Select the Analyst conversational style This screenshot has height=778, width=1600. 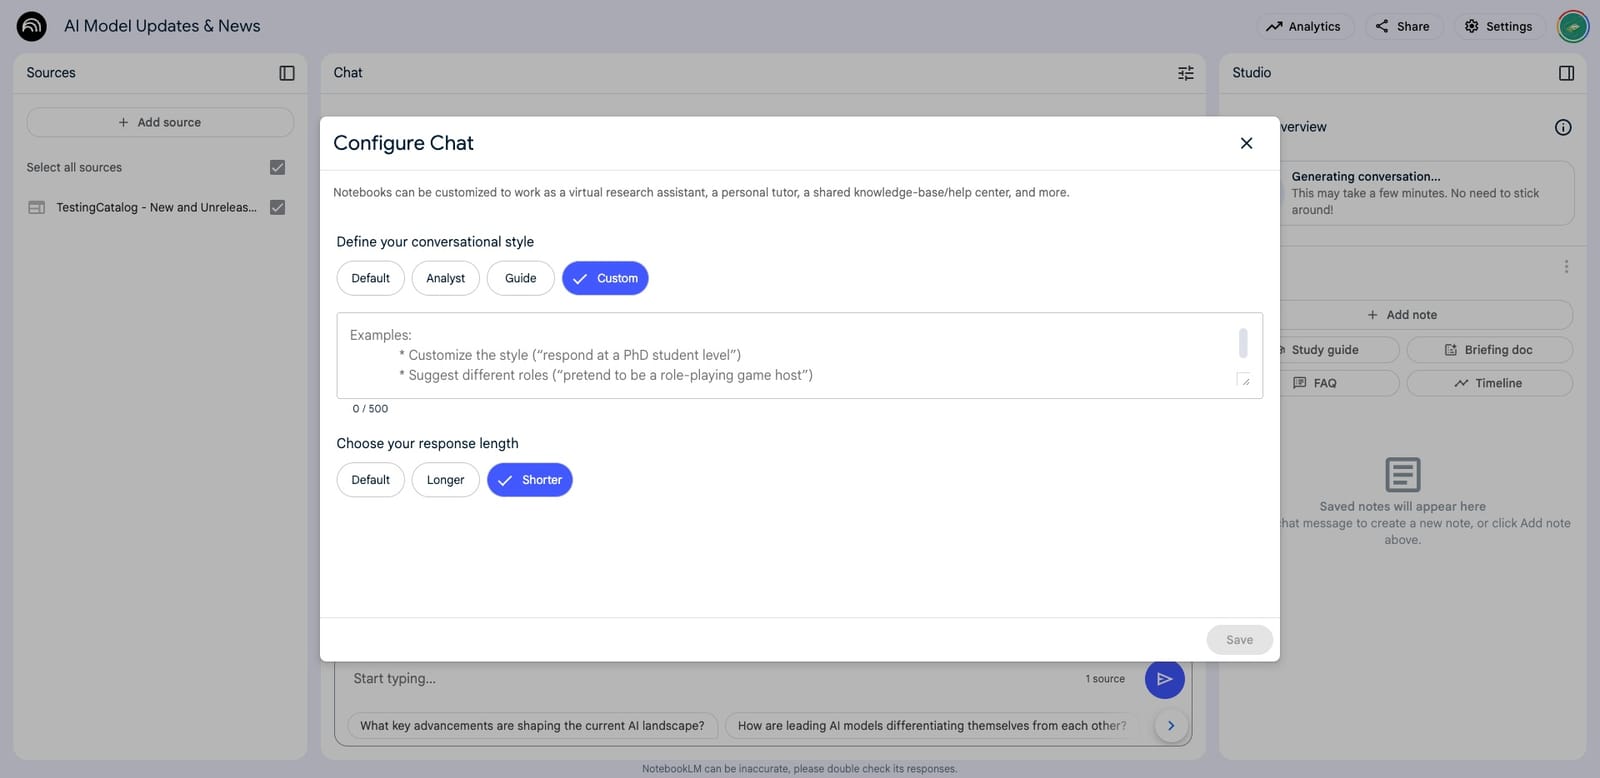(445, 277)
